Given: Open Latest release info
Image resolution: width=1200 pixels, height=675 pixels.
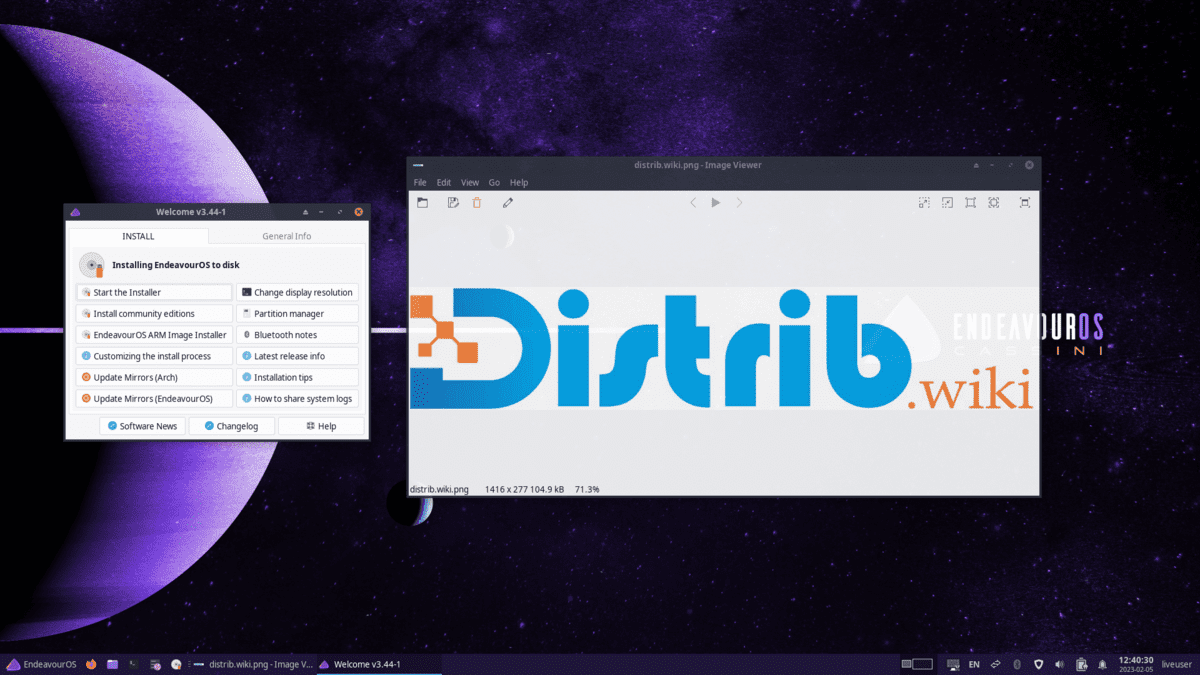Looking at the screenshot, I should (298, 356).
